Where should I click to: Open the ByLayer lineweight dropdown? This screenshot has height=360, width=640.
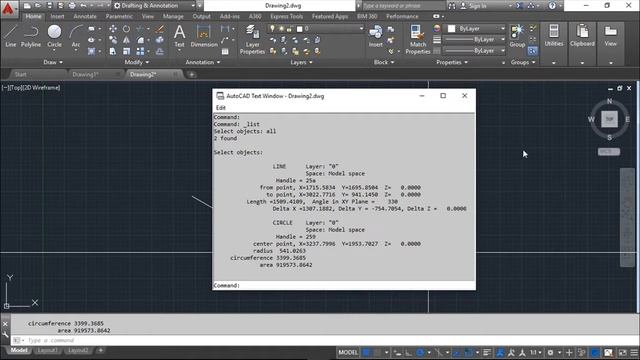[474, 40]
